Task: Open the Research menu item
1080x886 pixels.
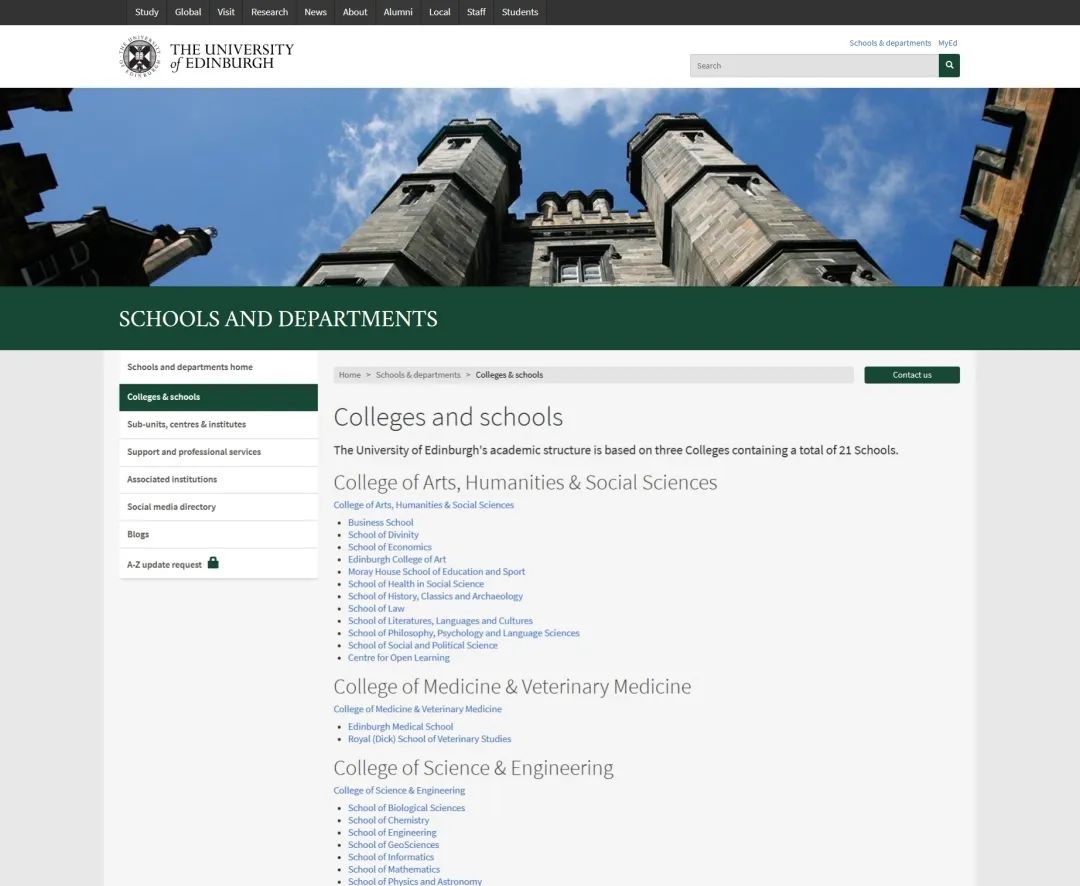Action: (x=269, y=12)
